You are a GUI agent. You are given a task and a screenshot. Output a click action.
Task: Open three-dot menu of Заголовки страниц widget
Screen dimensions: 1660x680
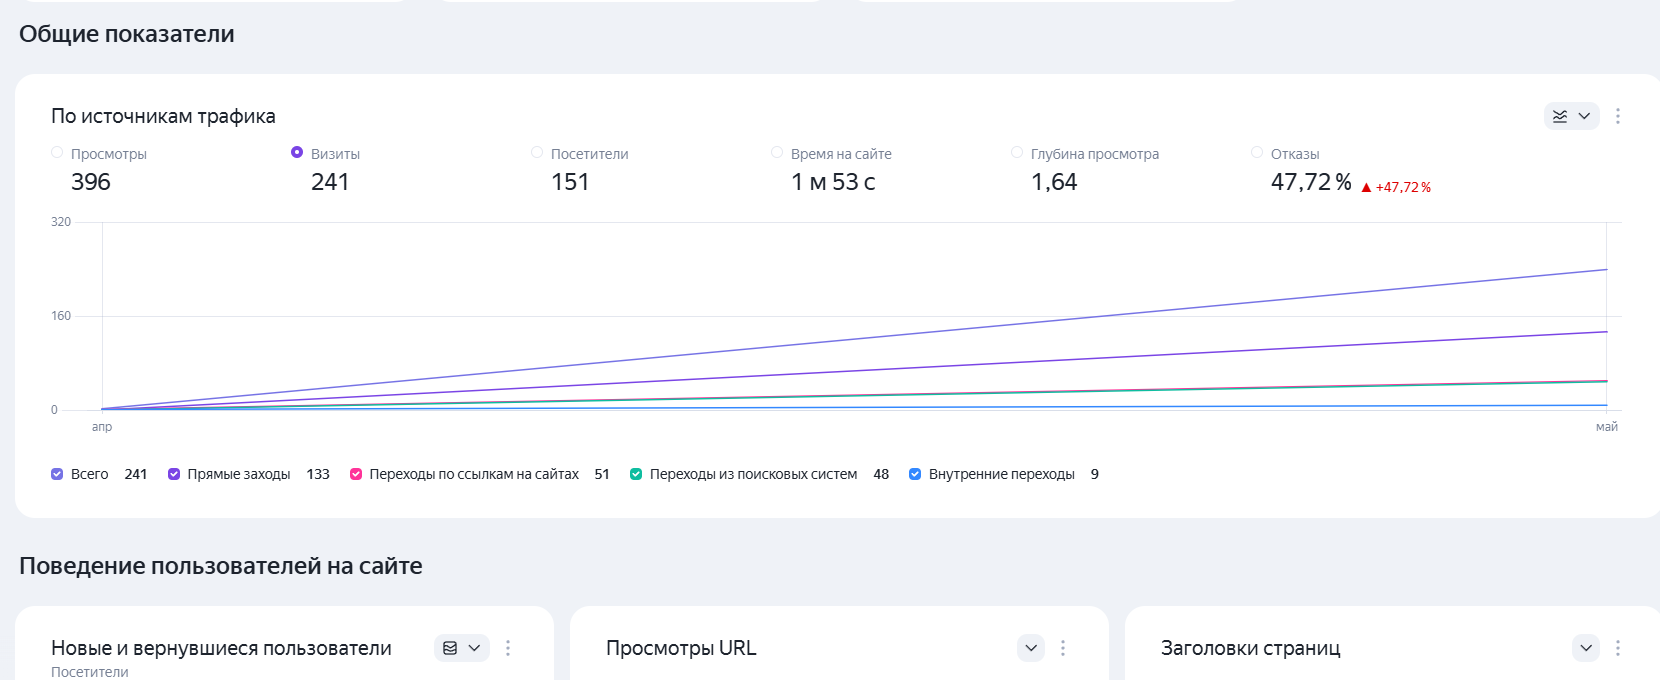[x=1618, y=648]
